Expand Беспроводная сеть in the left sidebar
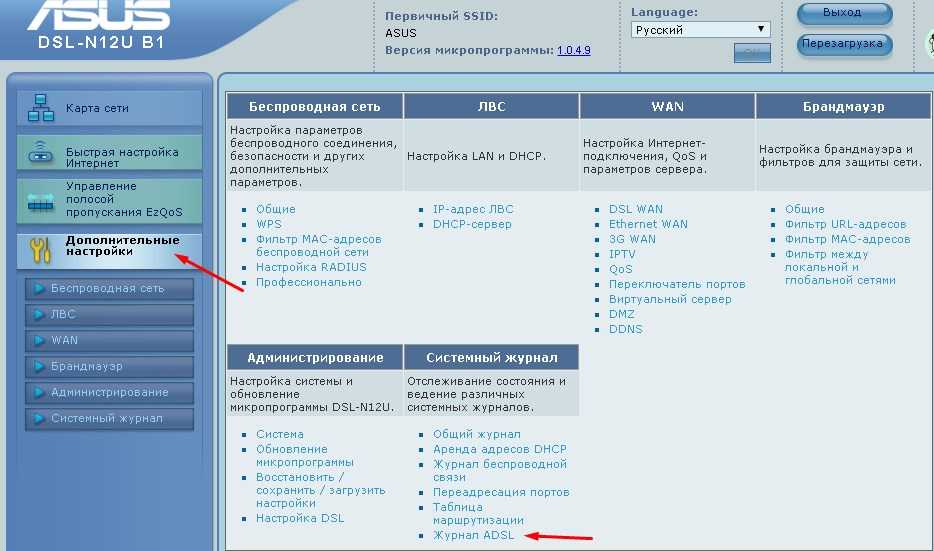The image size is (934, 551). pos(109,289)
